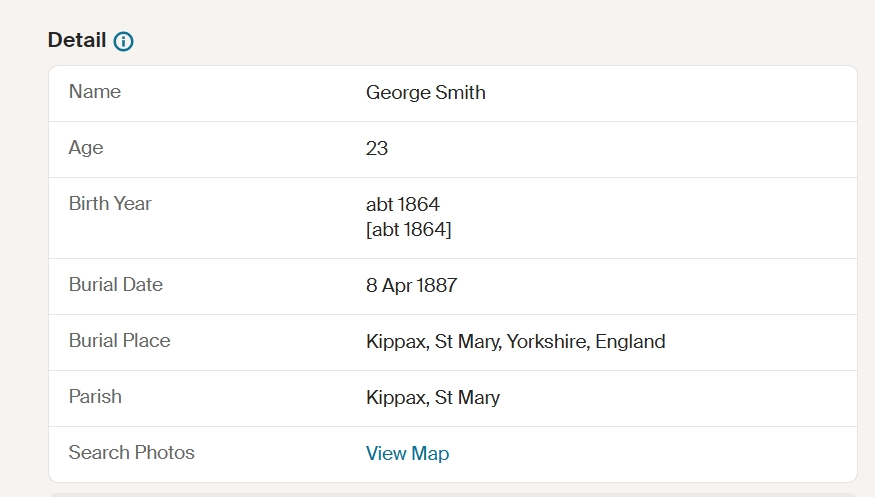
Task: Select the Name field label
Action: (95, 91)
